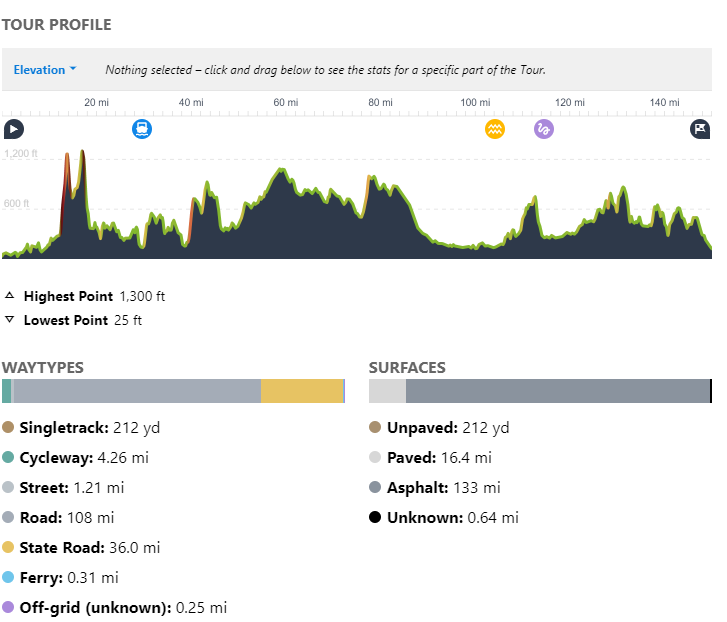Click the Lowest Point triangle icon
Viewport: 727px width, 622px height.
click(x=10, y=320)
